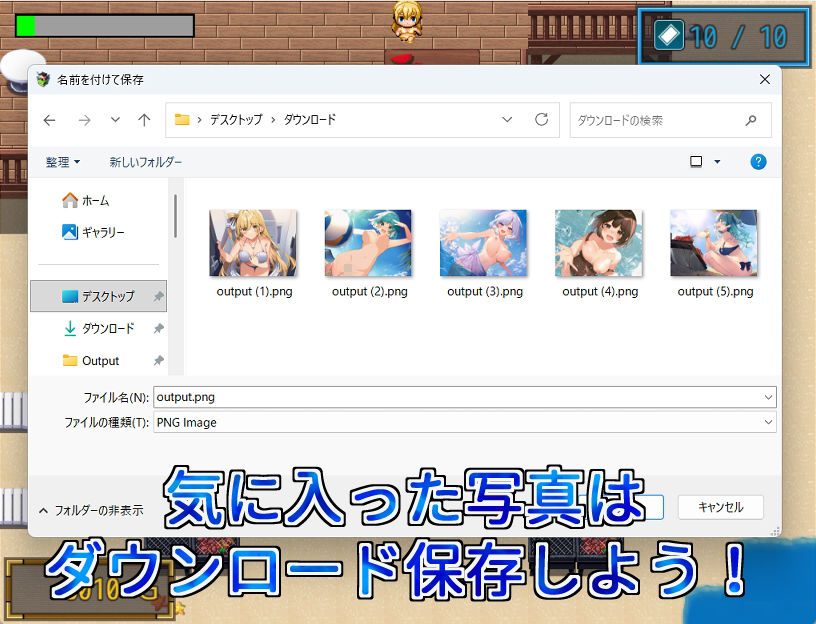Refresh the ダウンロード folder view
The height and width of the screenshot is (624, 816).
(541, 120)
